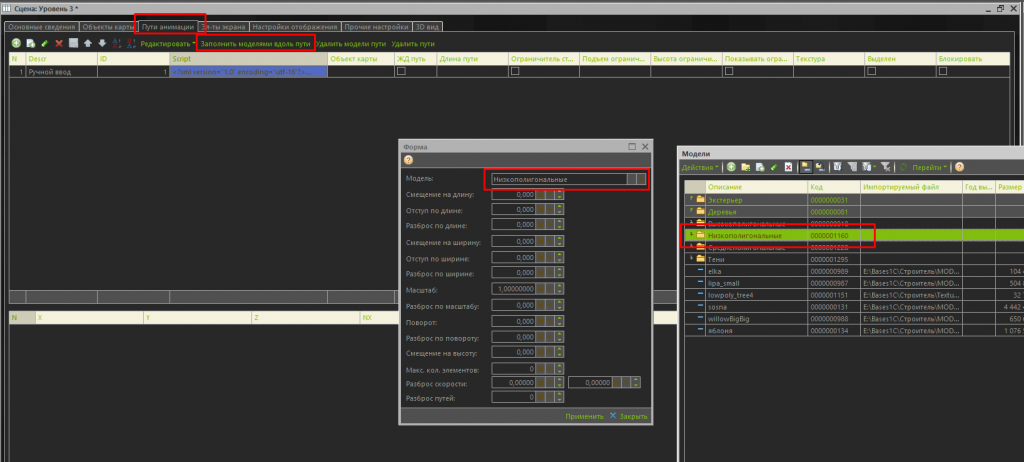Select the lowpoly_tree4 model row

click(x=852, y=295)
